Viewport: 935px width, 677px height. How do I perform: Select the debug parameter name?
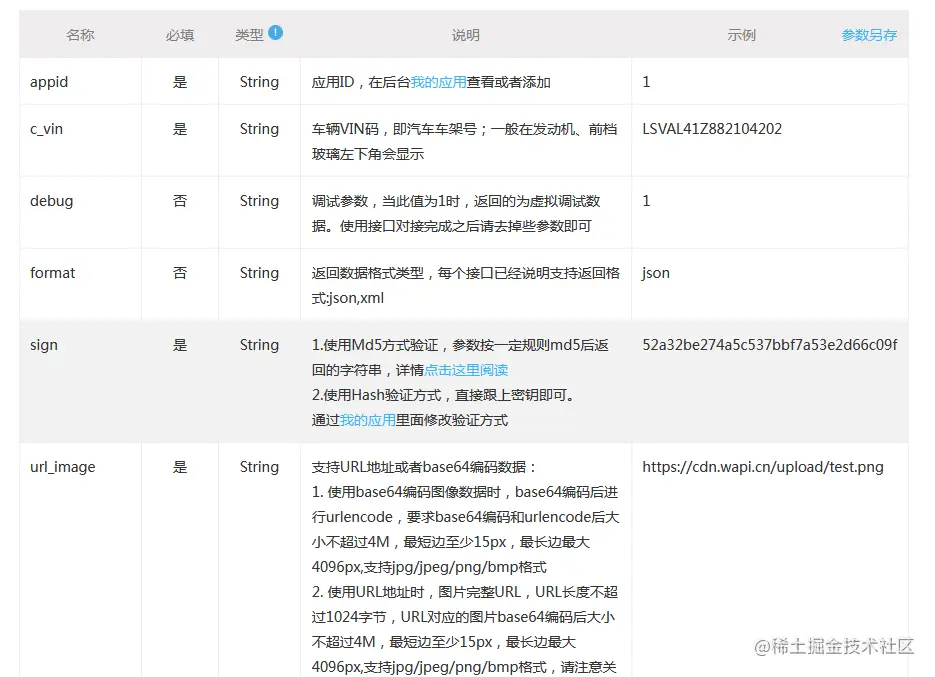point(52,202)
